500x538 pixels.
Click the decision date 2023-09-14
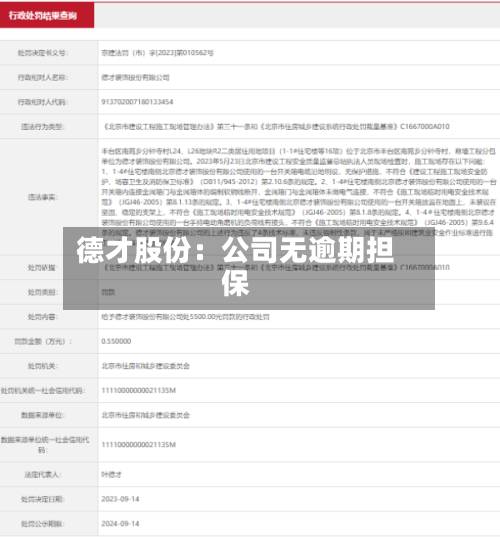point(120,499)
